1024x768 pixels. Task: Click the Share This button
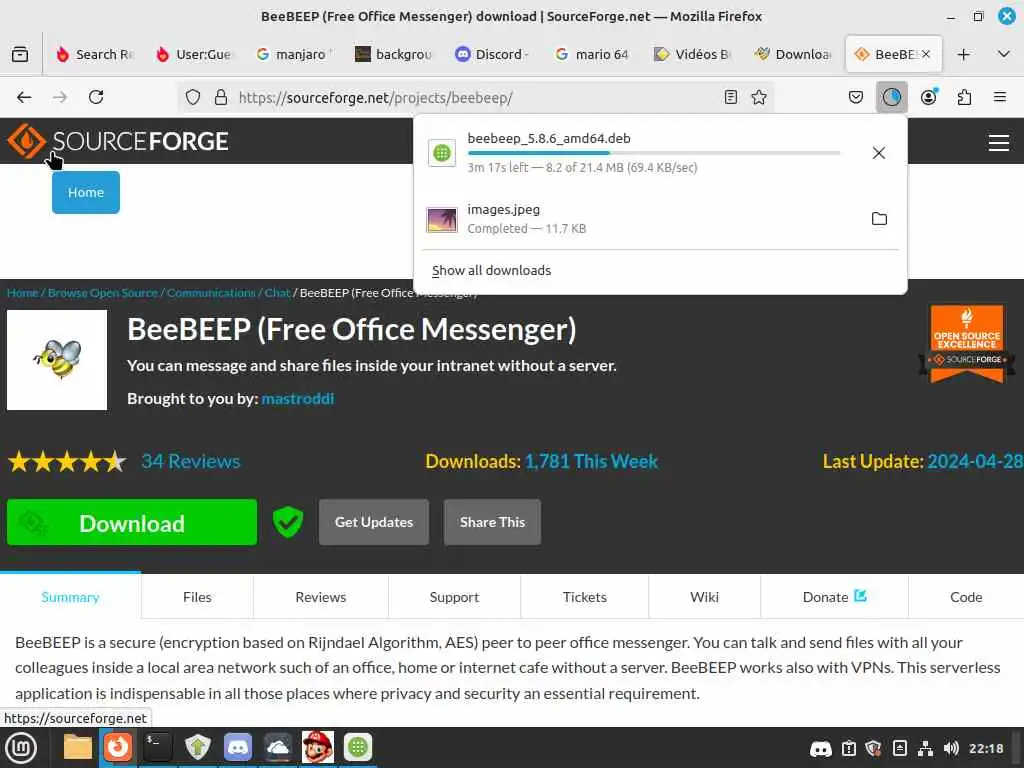pyautogui.click(x=492, y=522)
